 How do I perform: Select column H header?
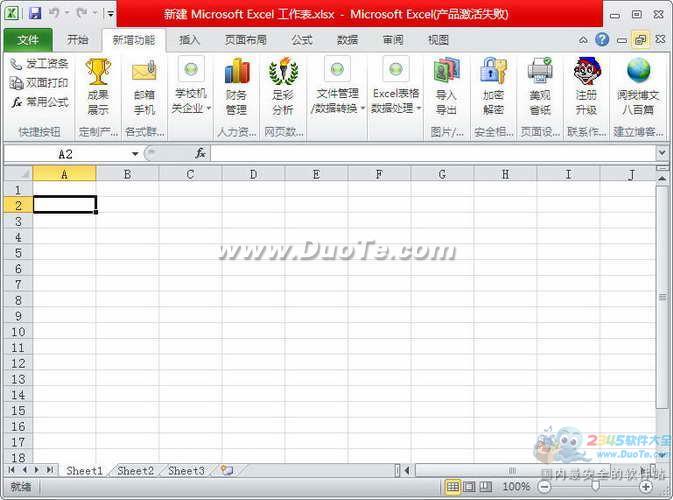506,174
